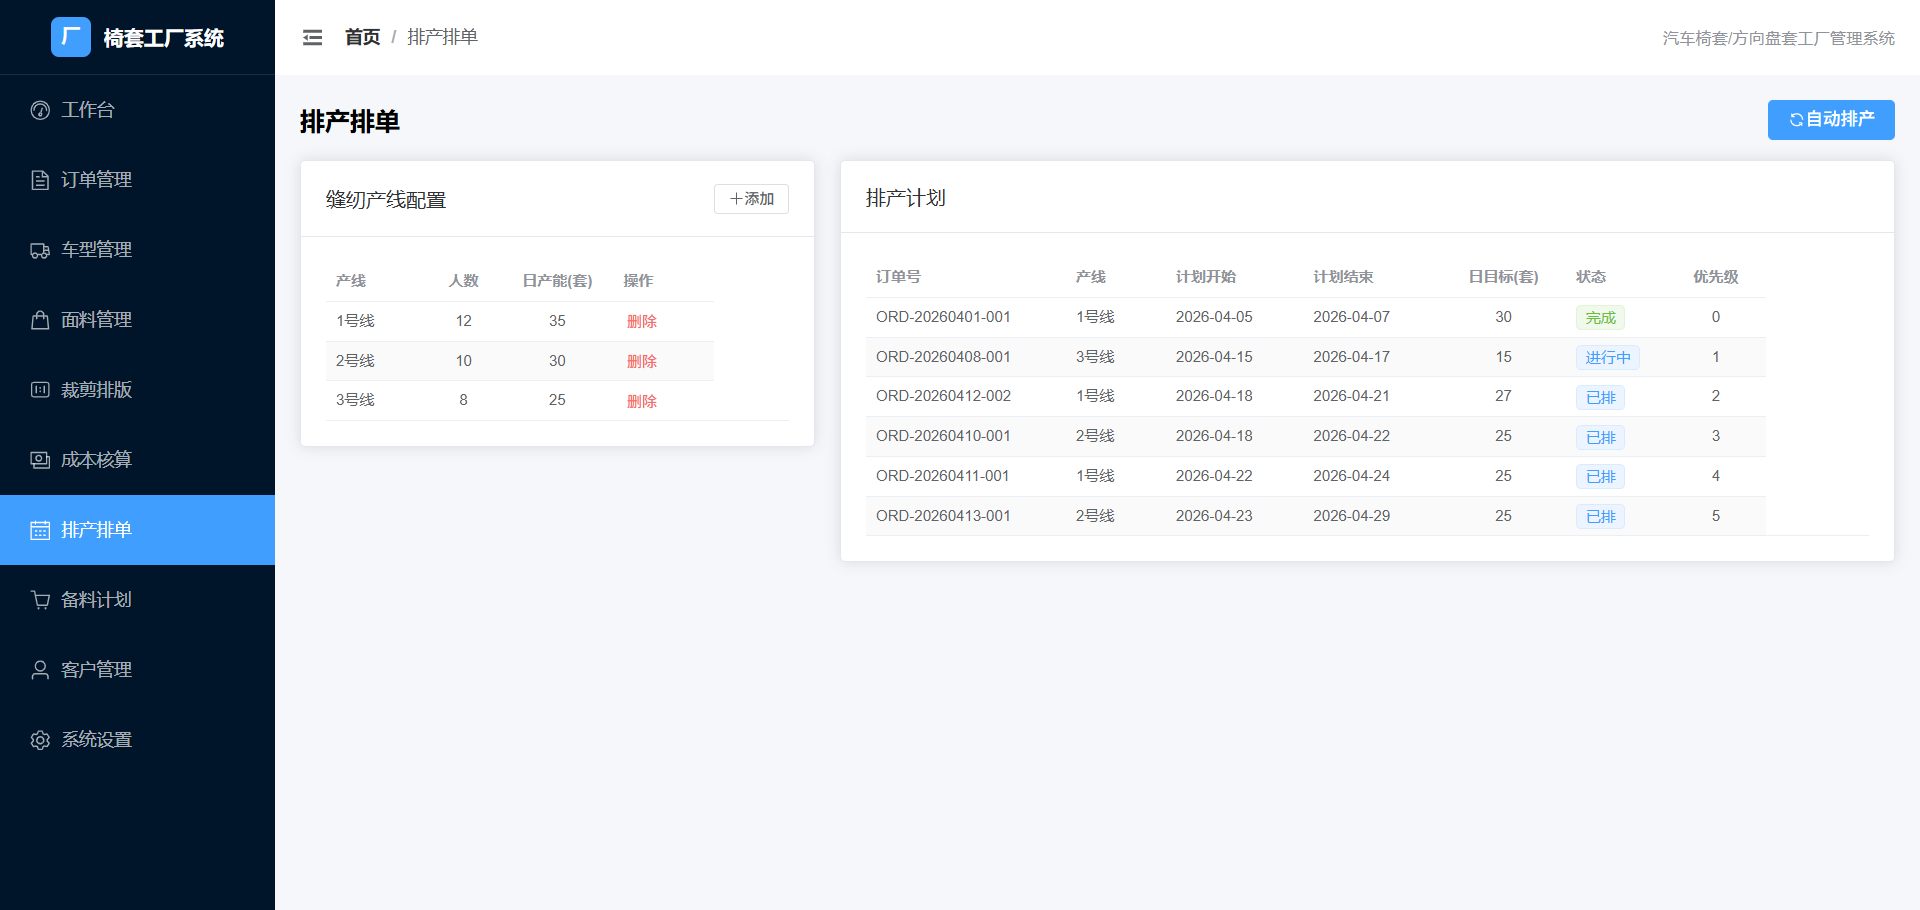Click daily capacity value 35

(557, 321)
